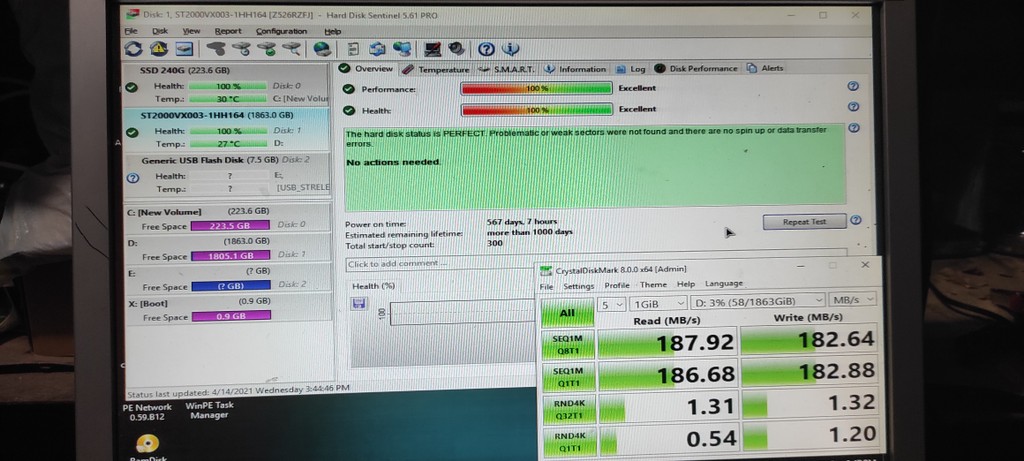Image resolution: width=1024 pixels, height=461 pixels.
Task: Run the SEQ1M Q8T1 test
Action: [x=568, y=343]
